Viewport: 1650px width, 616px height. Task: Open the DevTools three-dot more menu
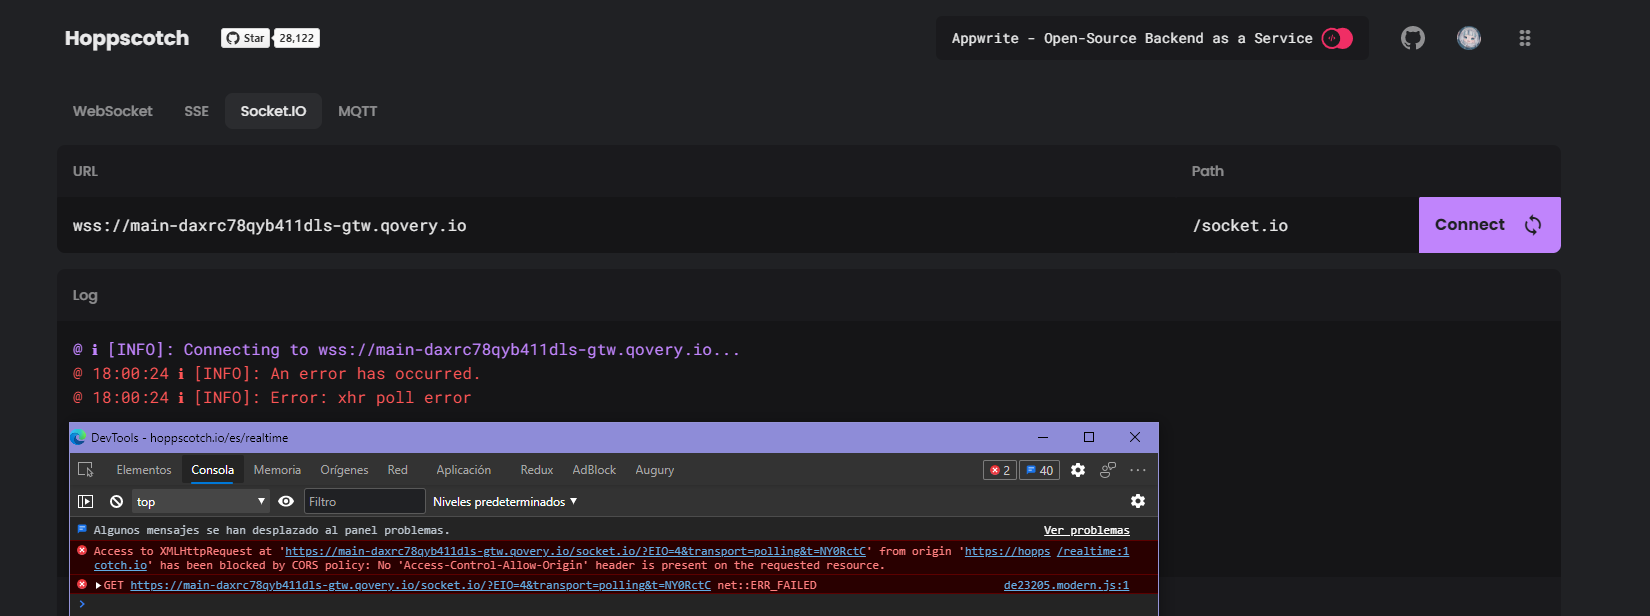point(1138,470)
